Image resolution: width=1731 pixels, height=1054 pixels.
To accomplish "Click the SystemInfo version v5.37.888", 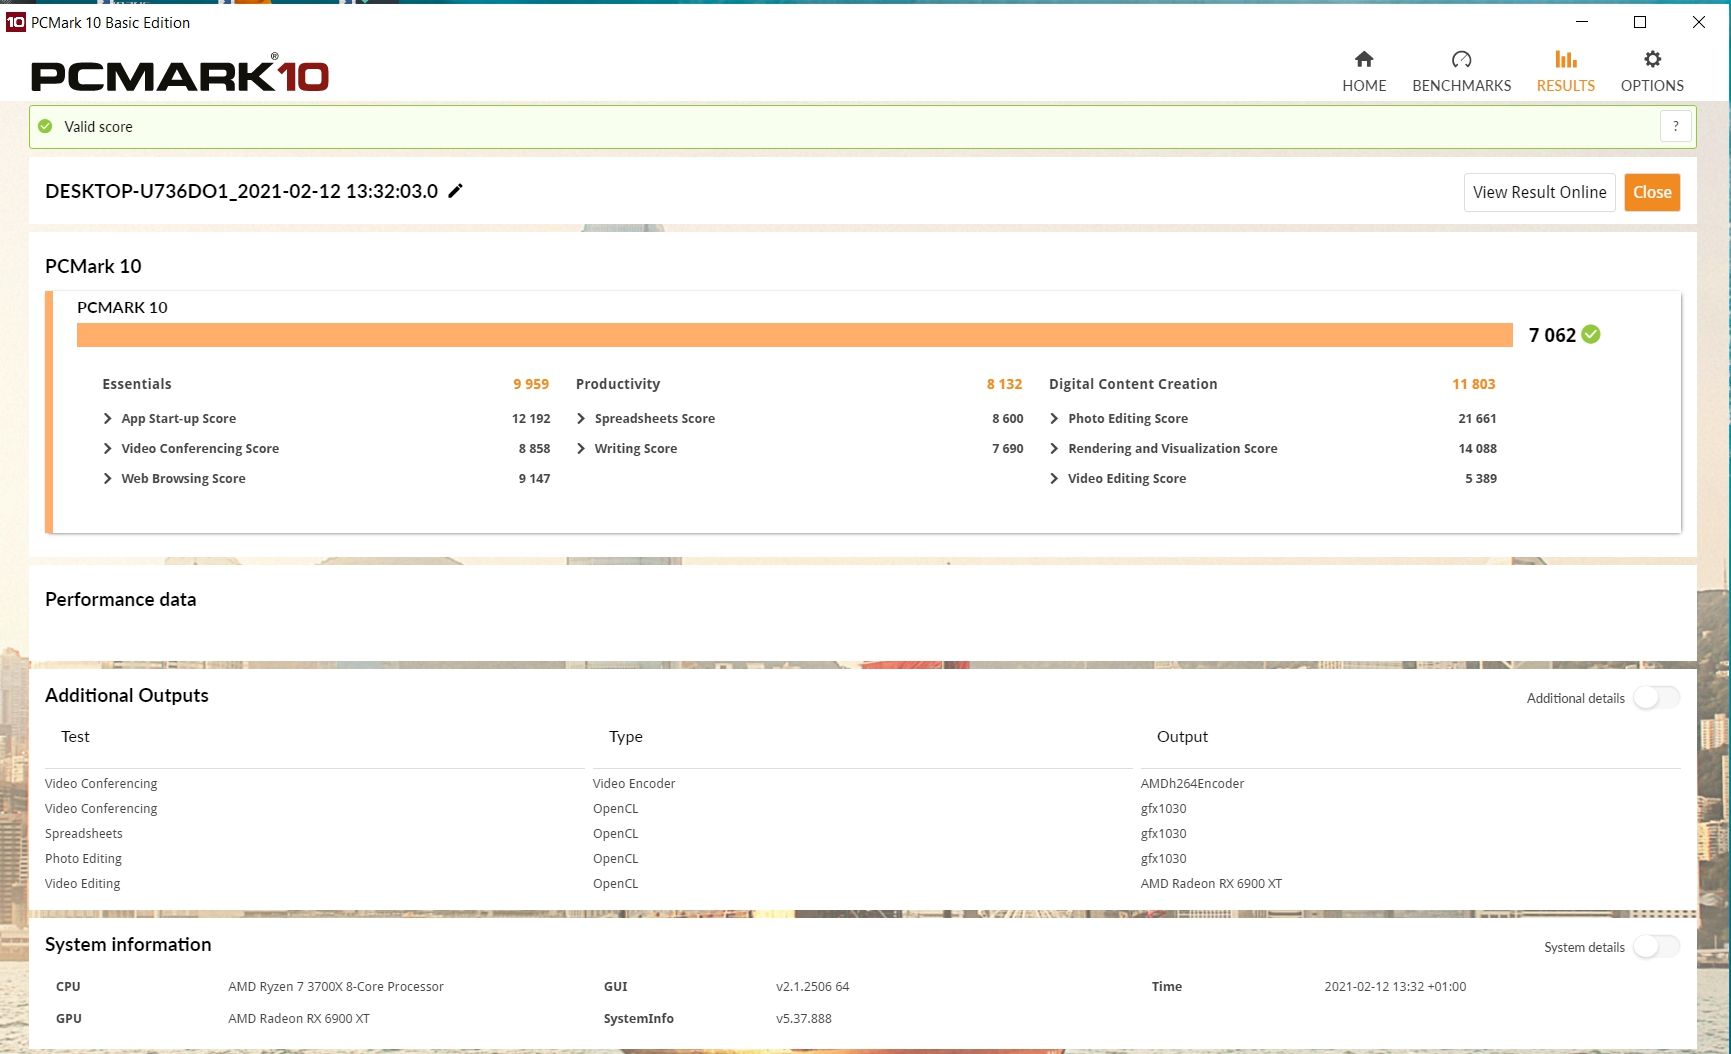I will [x=804, y=1018].
